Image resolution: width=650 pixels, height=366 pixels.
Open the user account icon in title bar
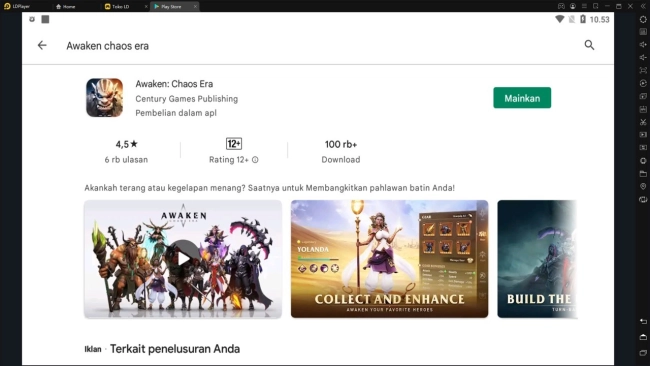tap(572, 6)
